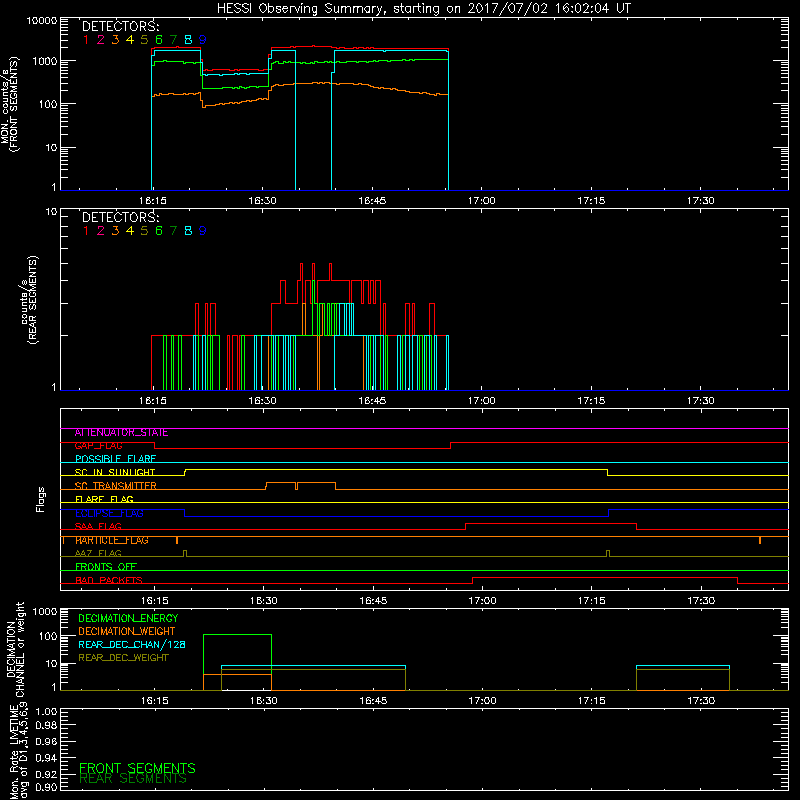
Task: Click 17:00 time label under rear segments plot
Action: click(x=481, y=401)
